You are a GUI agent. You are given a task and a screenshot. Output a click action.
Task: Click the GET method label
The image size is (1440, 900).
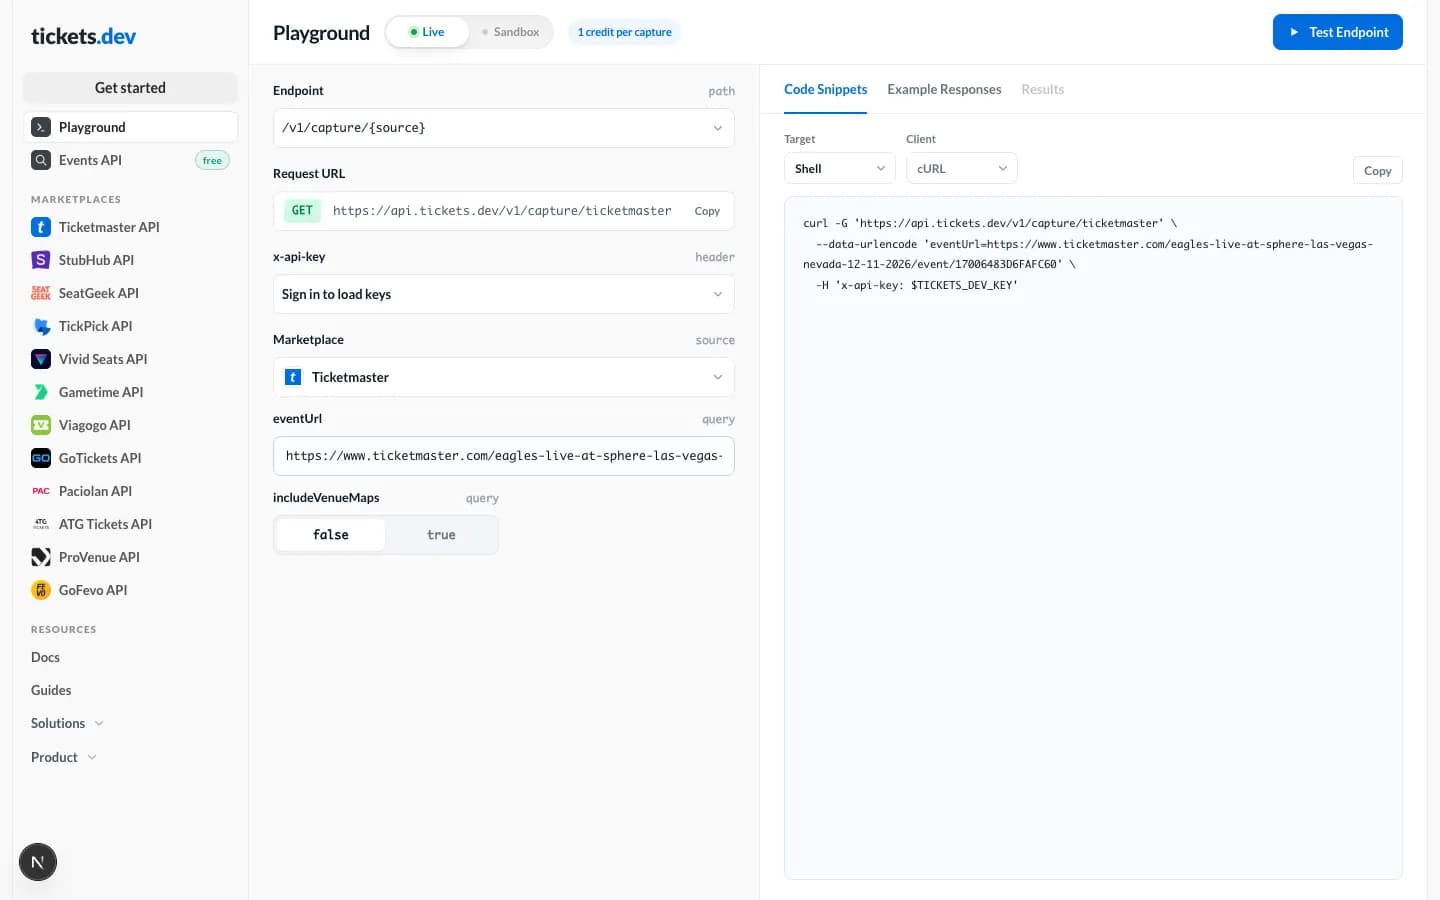coord(302,211)
